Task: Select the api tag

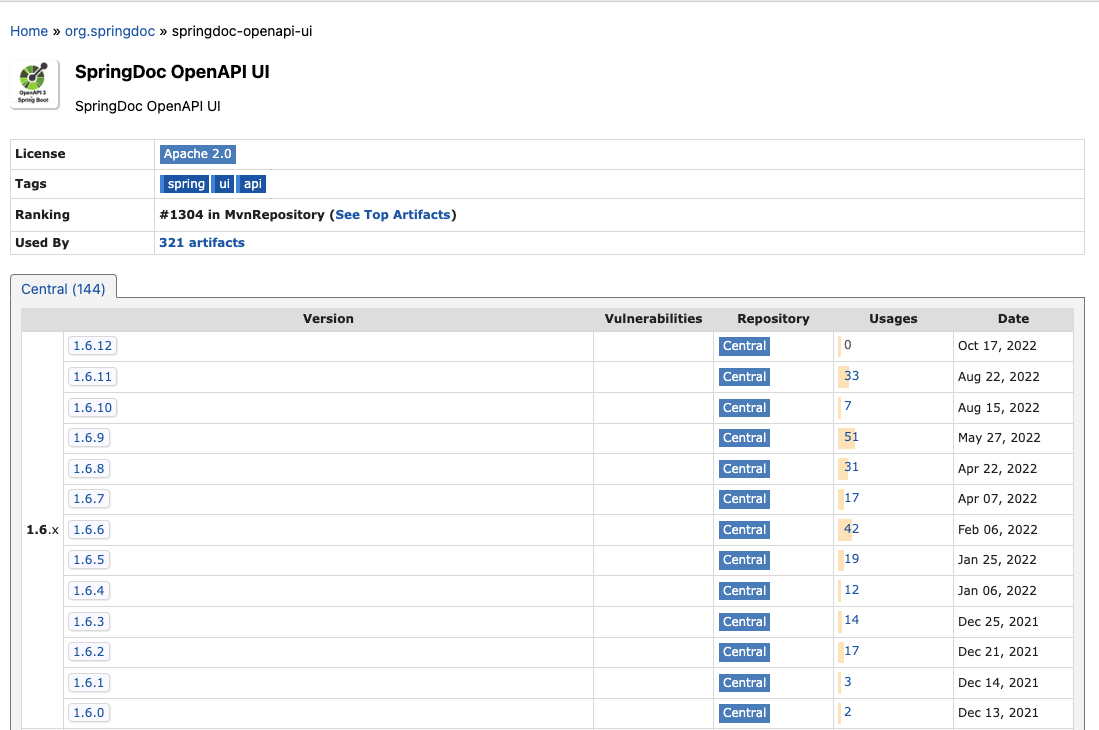Action: click(252, 184)
